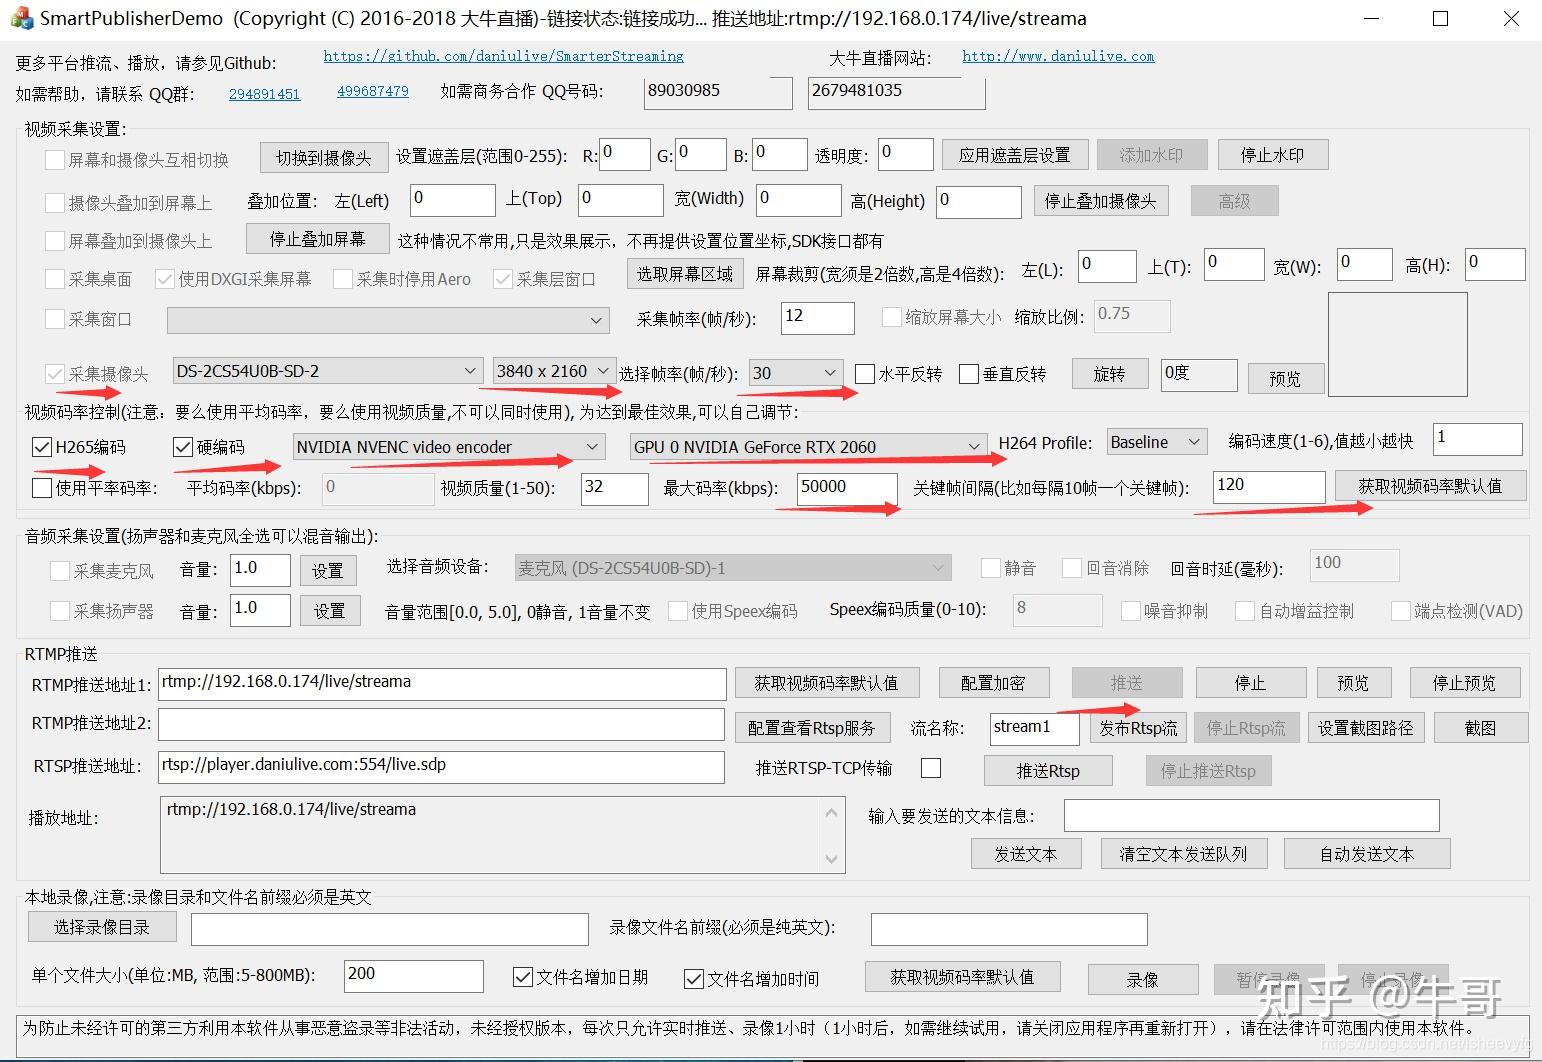Click the 录像 button to start recording
The image size is (1542, 1062).
[x=1143, y=980]
